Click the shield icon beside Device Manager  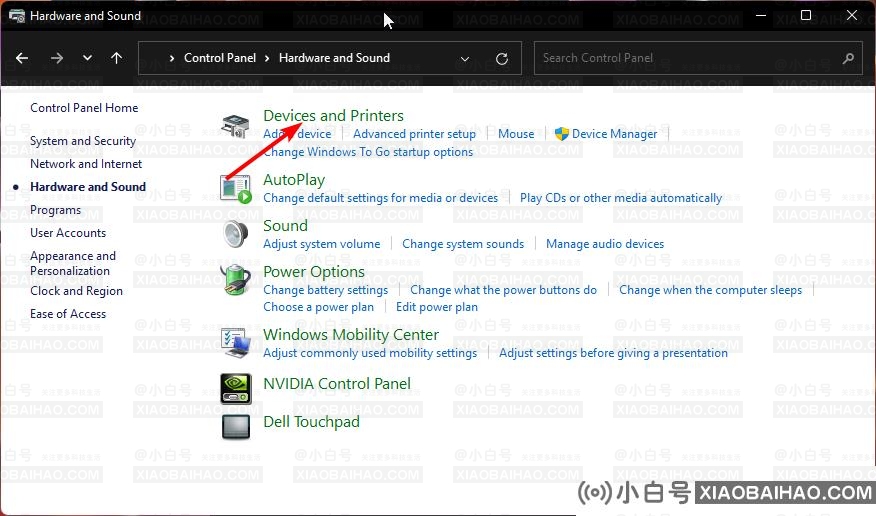pos(561,134)
